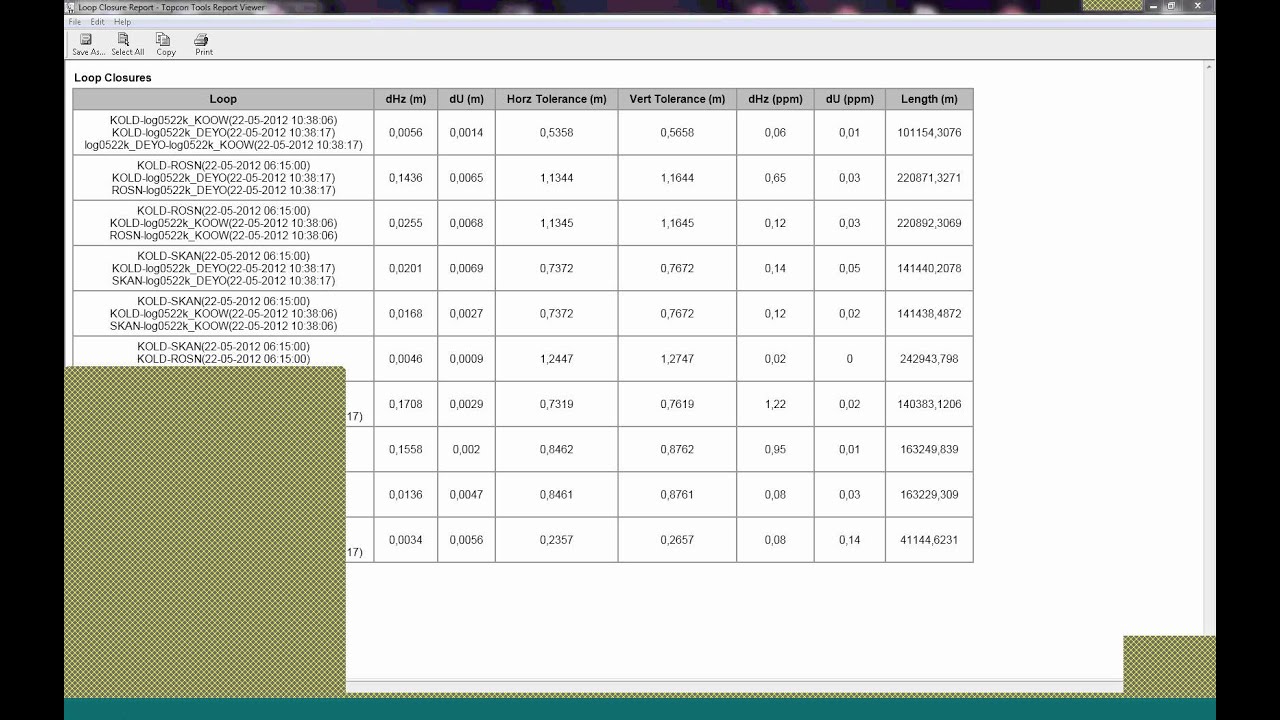
Task: Open the Help menu
Action: pos(122,21)
